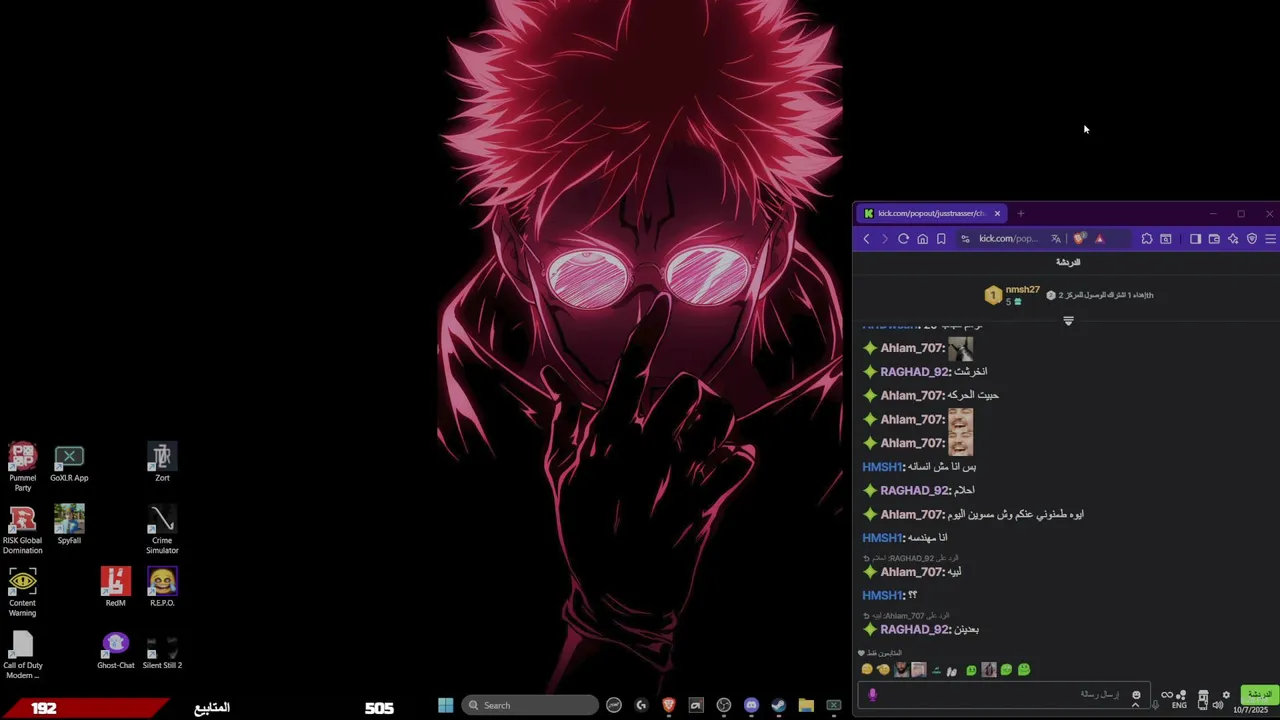Open Silent Still 2 desktop shortcut

(x=162, y=650)
